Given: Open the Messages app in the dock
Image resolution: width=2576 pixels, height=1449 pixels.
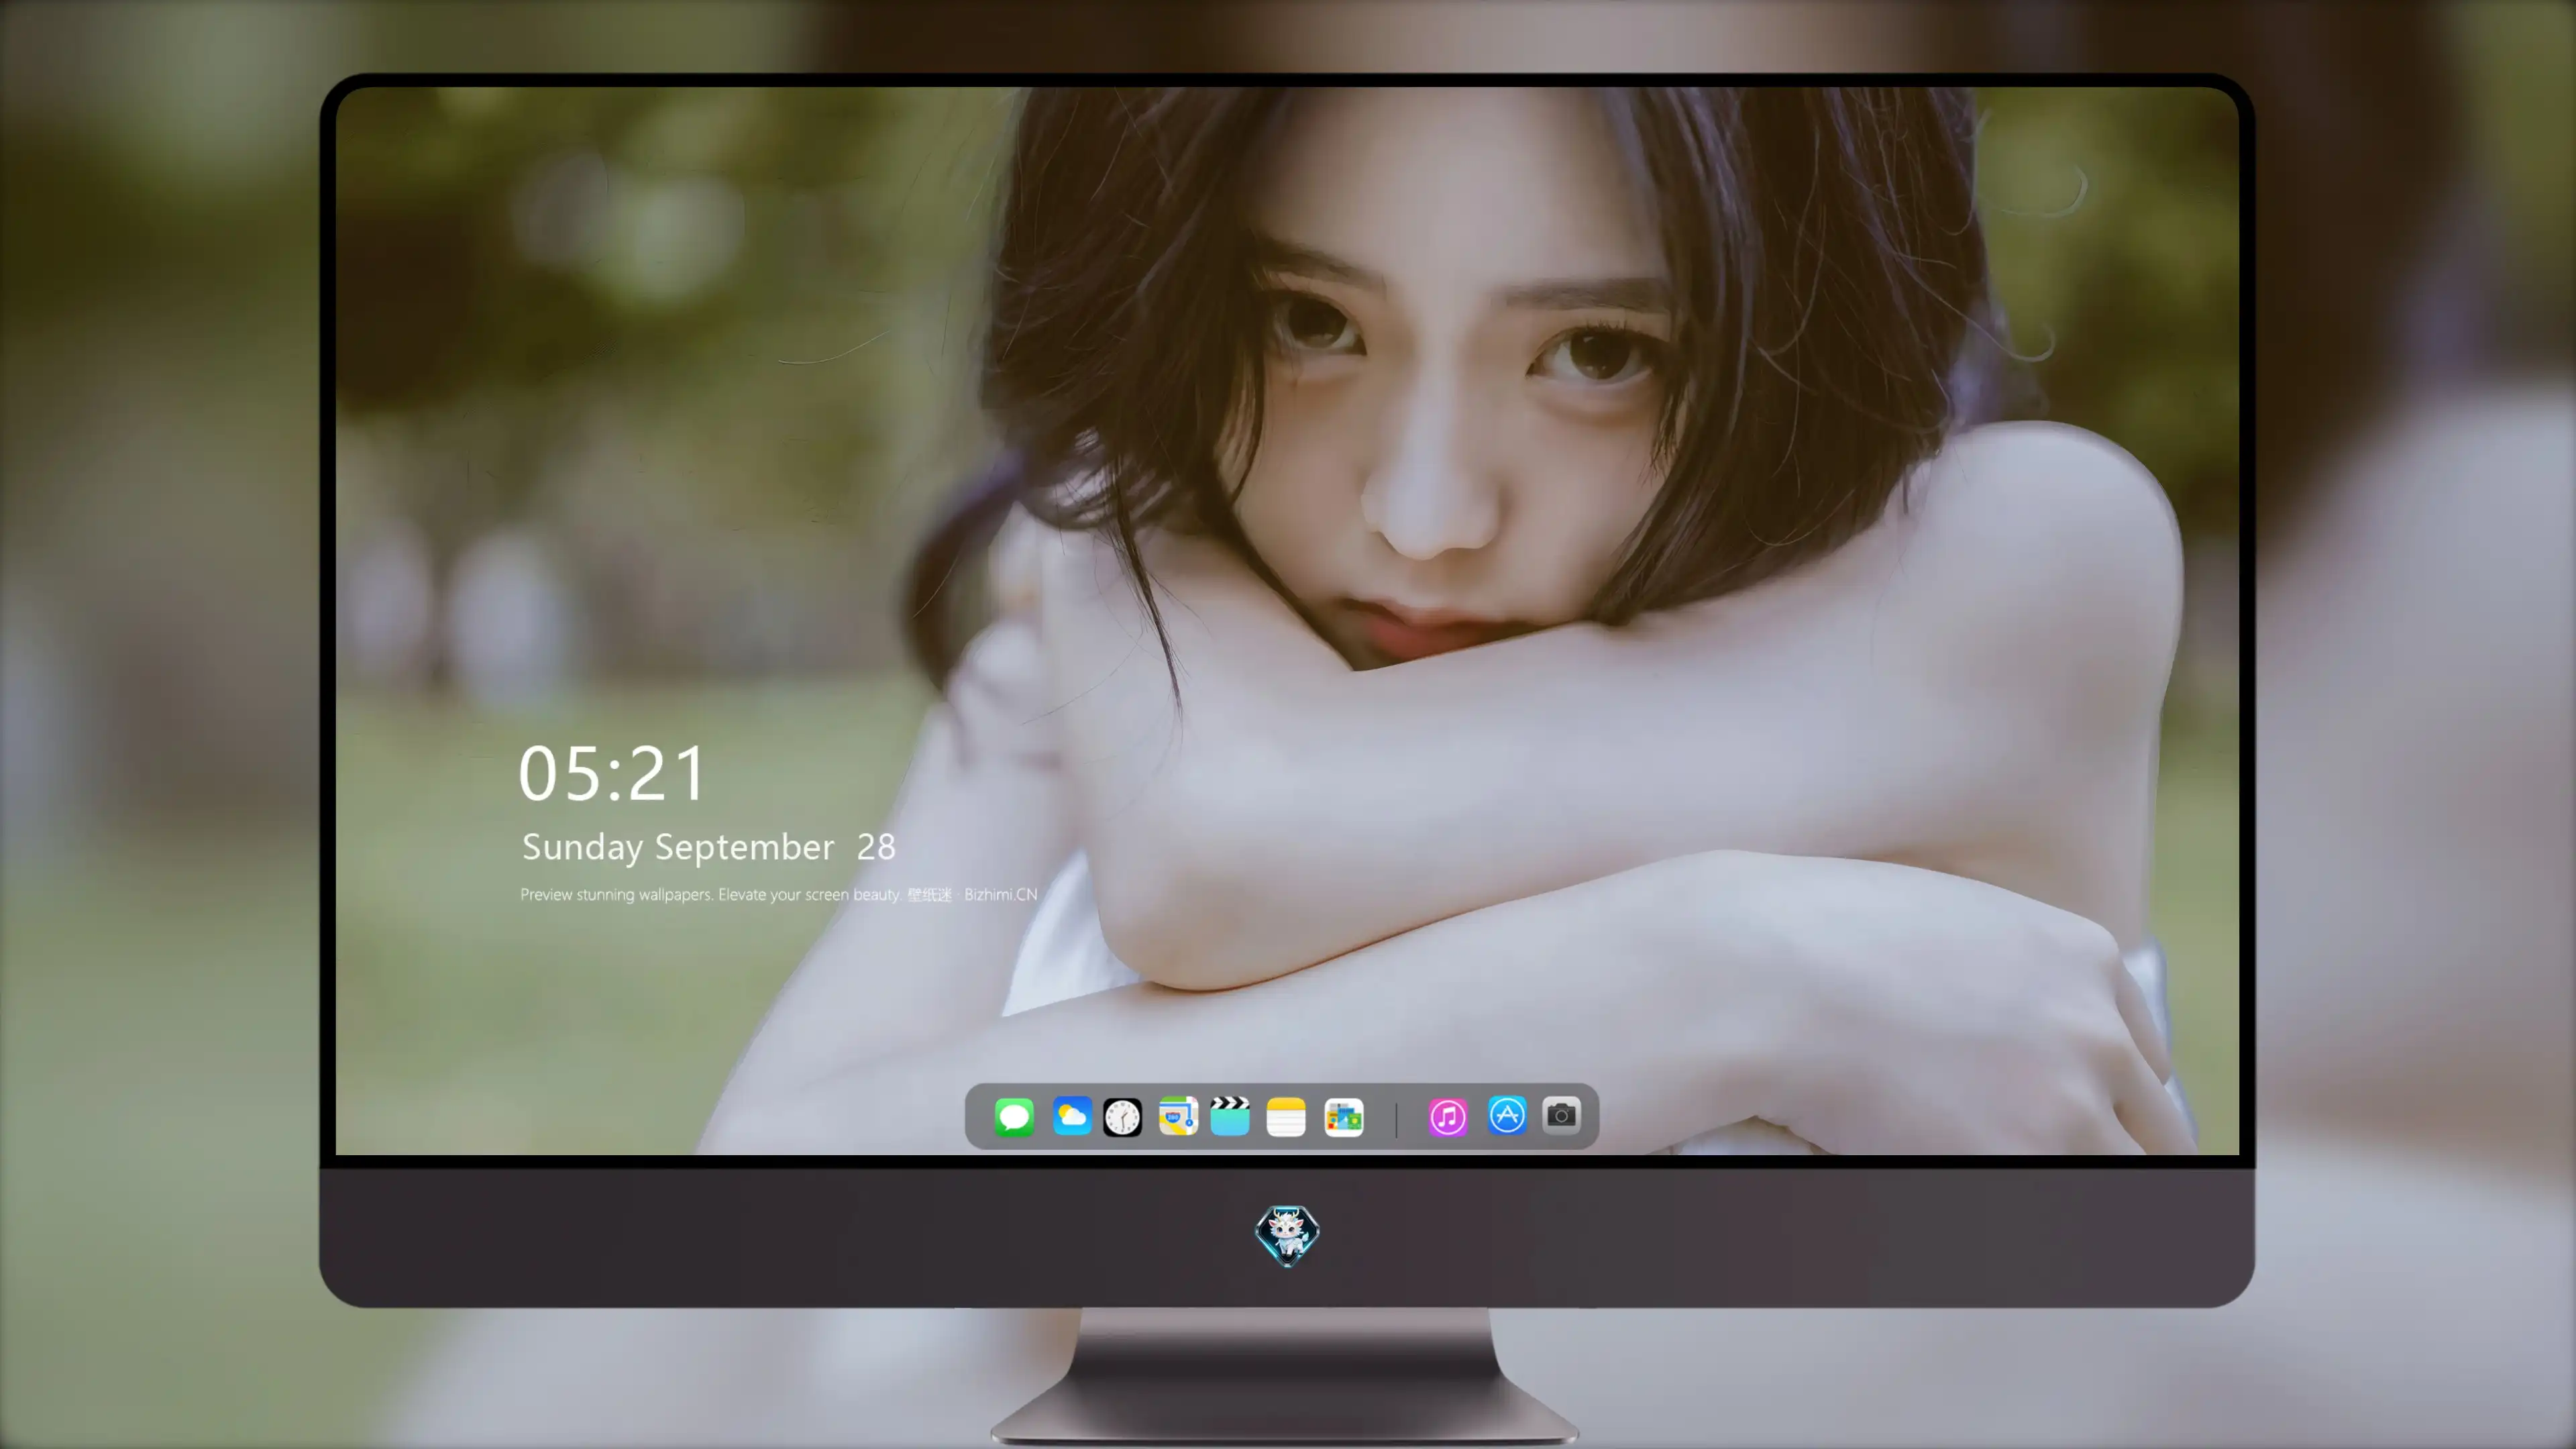Looking at the screenshot, I should pyautogui.click(x=1014, y=1117).
